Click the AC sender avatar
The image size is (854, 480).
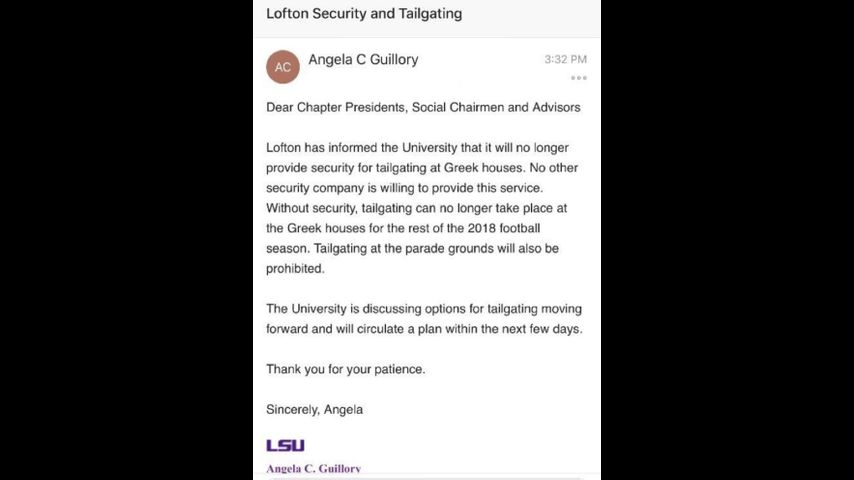pyautogui.click(x=283, y=67)
